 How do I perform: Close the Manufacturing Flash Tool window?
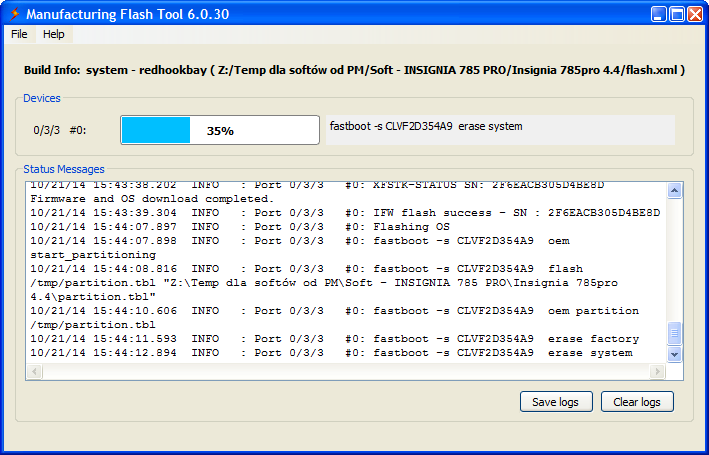pyautogui.click(x=695, y=14)
